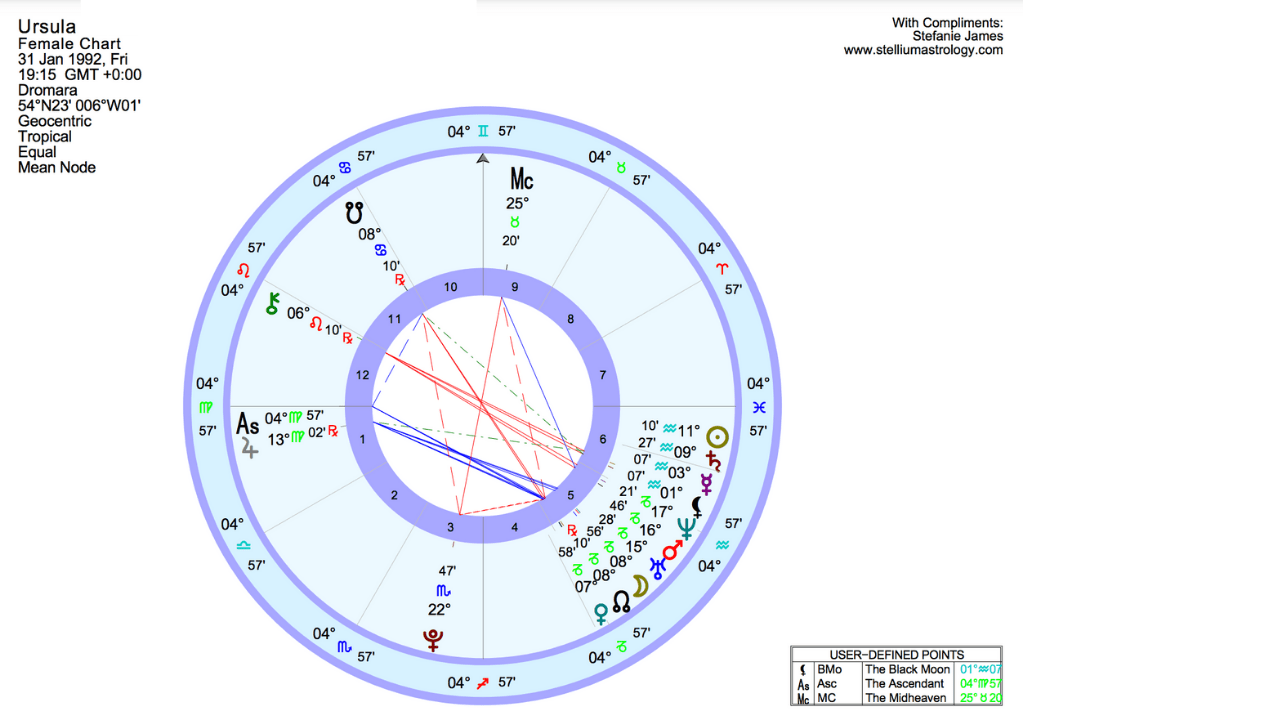Select house number 10 on inner ring
This screenshot has height=720, width=1280.
[x=451, y=288]
